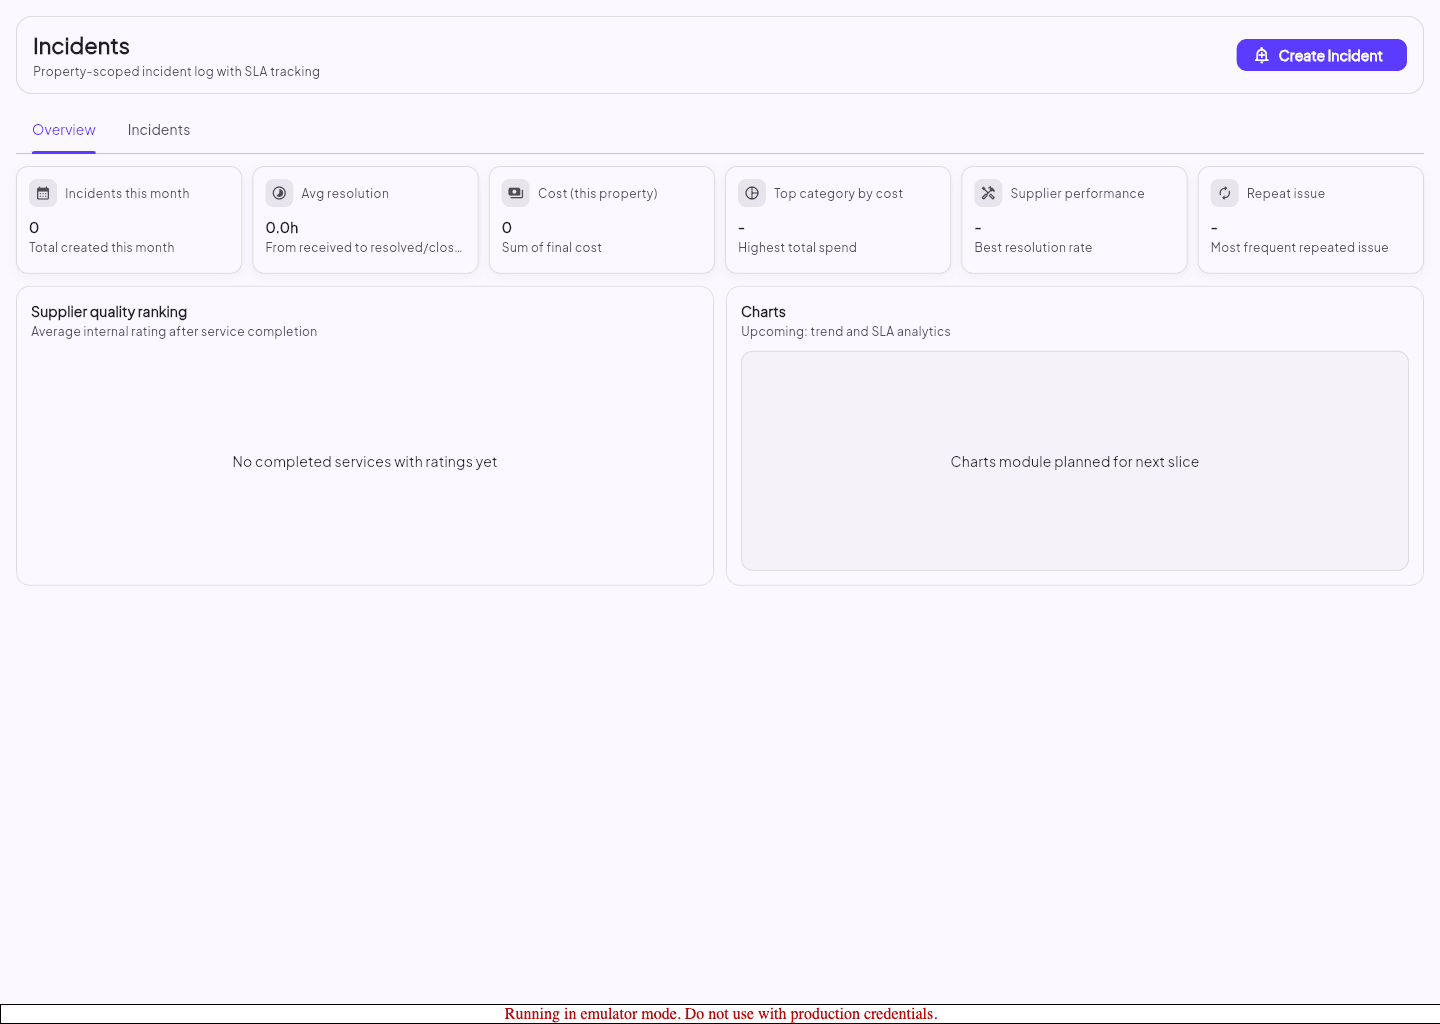Select the Overview tab
The image size is (1440, 1024).
(x=63, y=129)
